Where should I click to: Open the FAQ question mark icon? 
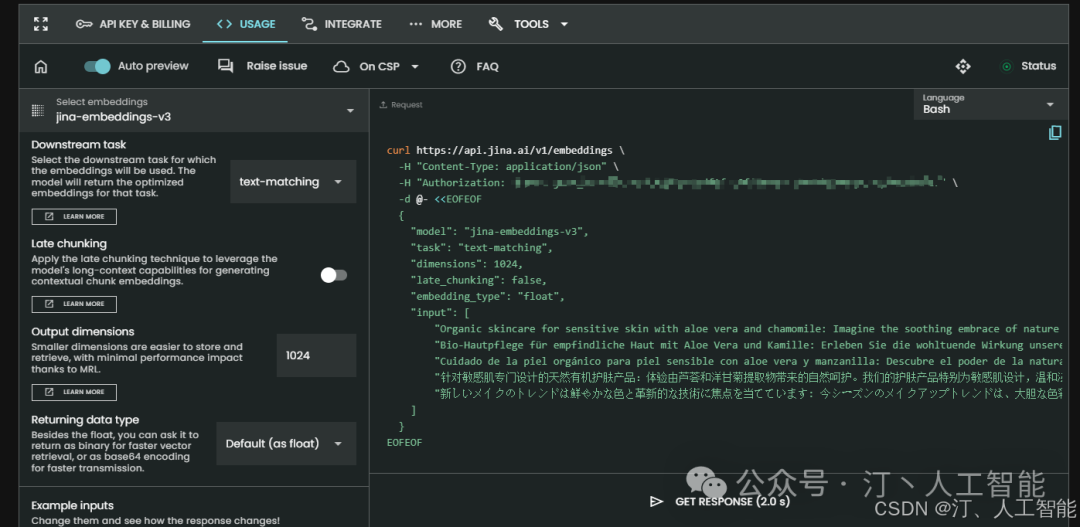458,67
